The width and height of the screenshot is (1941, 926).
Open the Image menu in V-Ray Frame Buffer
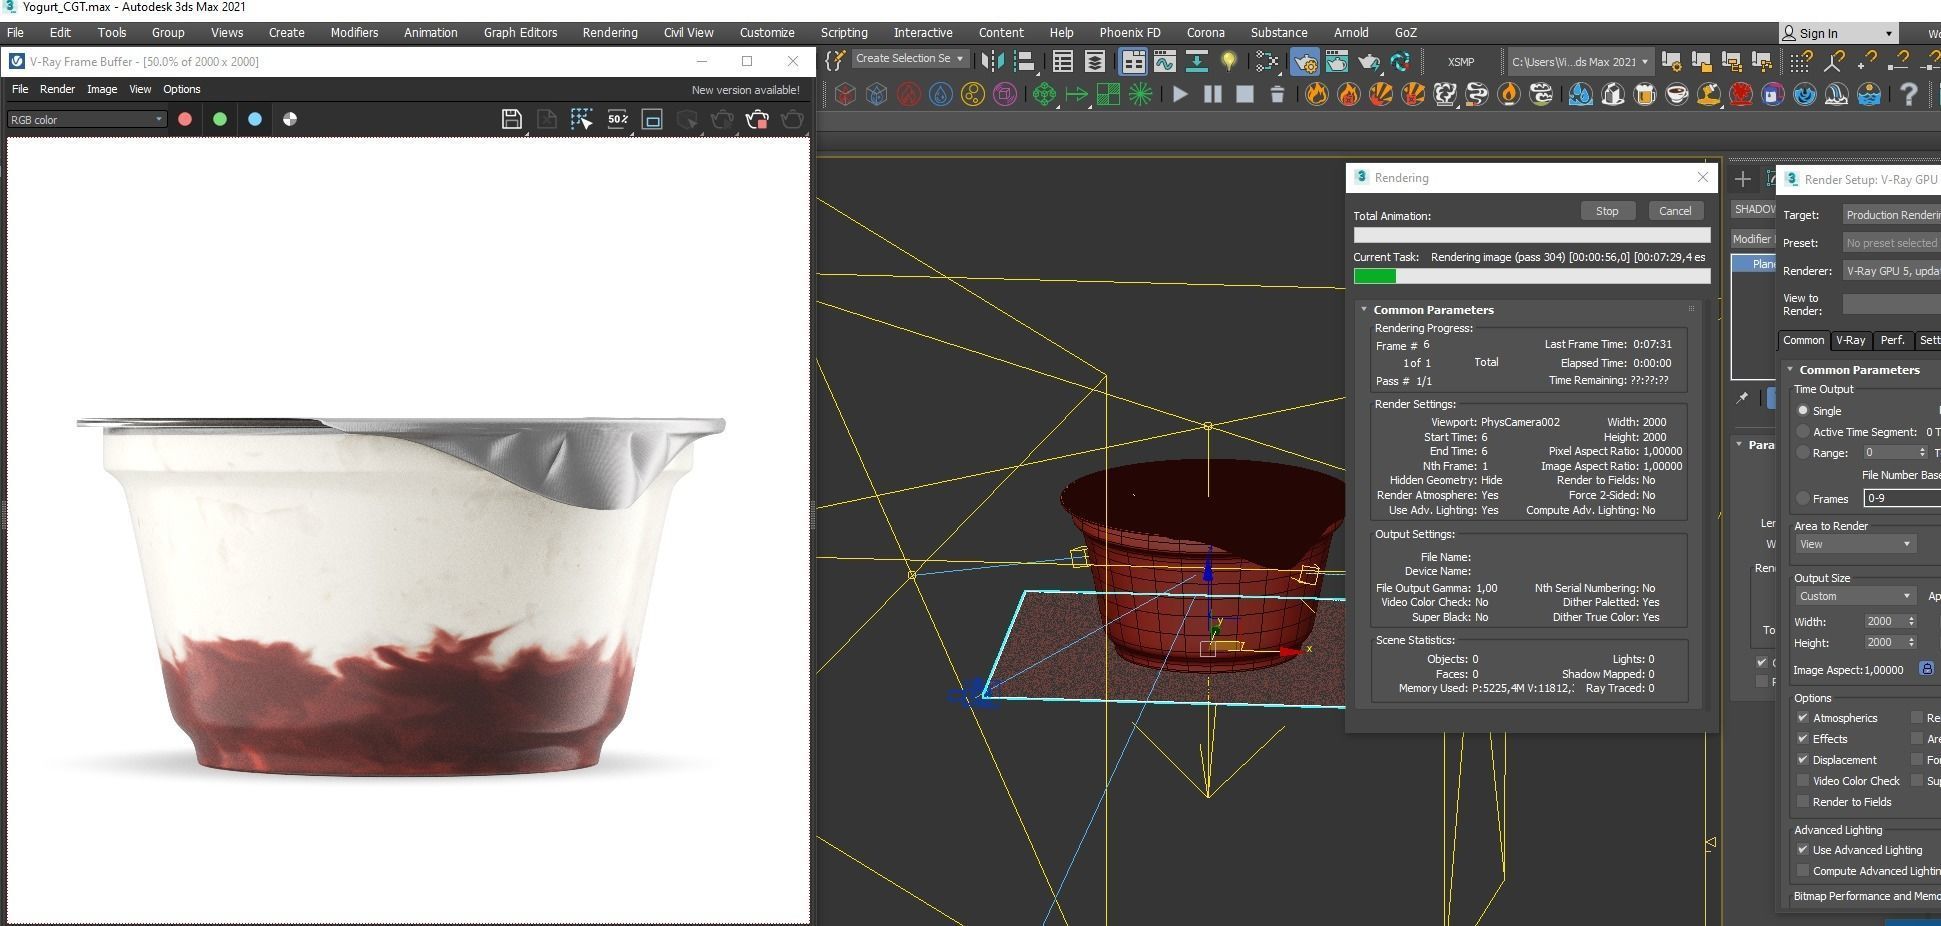(x=102, y=89)
